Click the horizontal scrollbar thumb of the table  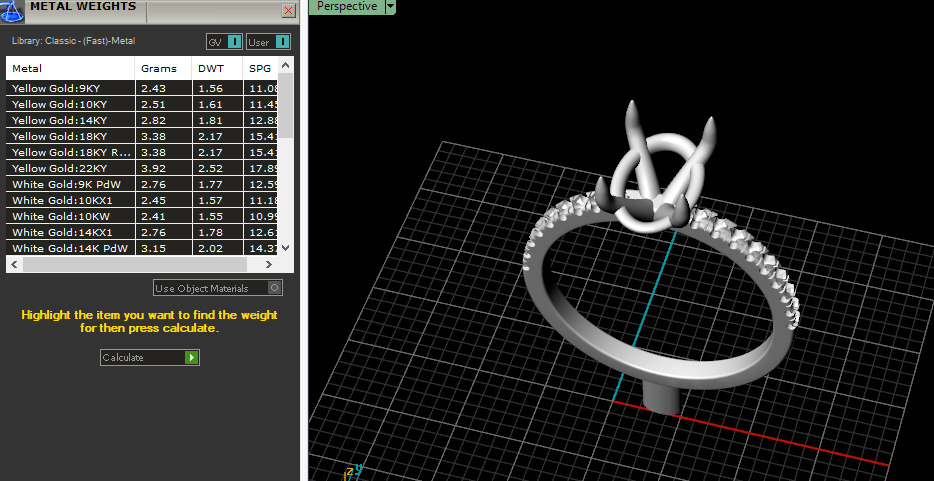(135, 264)
